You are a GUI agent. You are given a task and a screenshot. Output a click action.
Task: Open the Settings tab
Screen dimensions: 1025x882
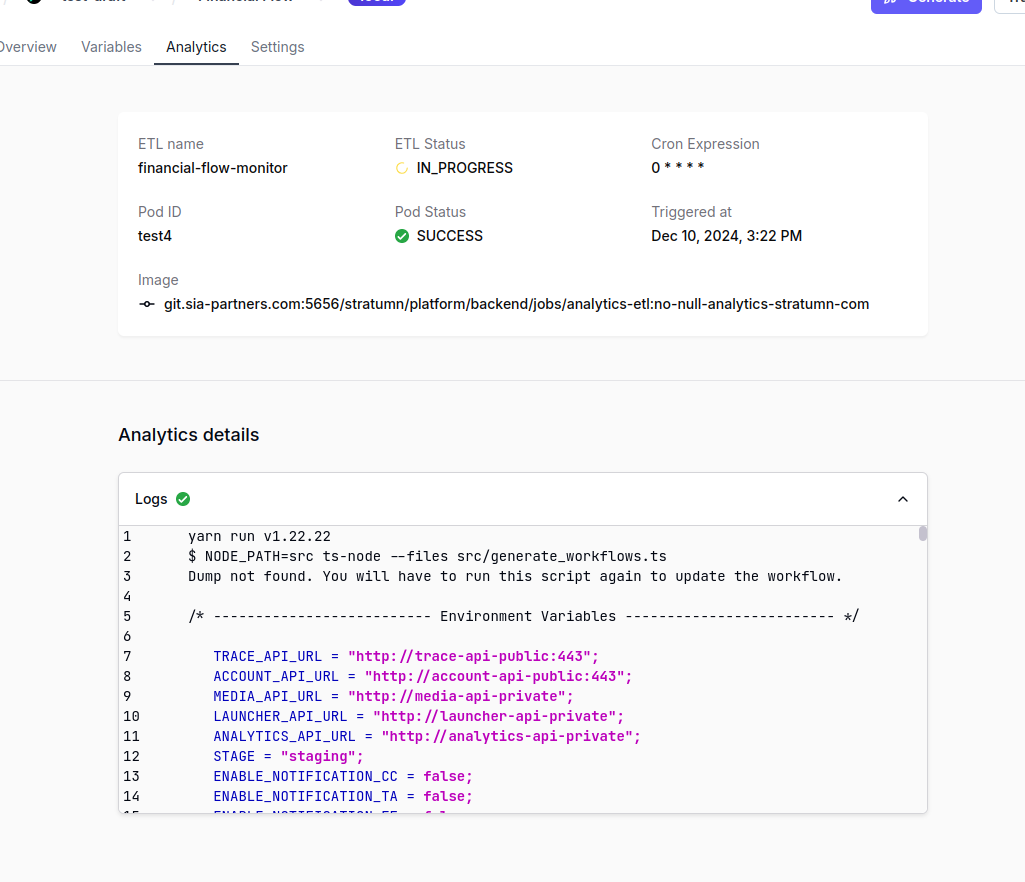(277, 47)
